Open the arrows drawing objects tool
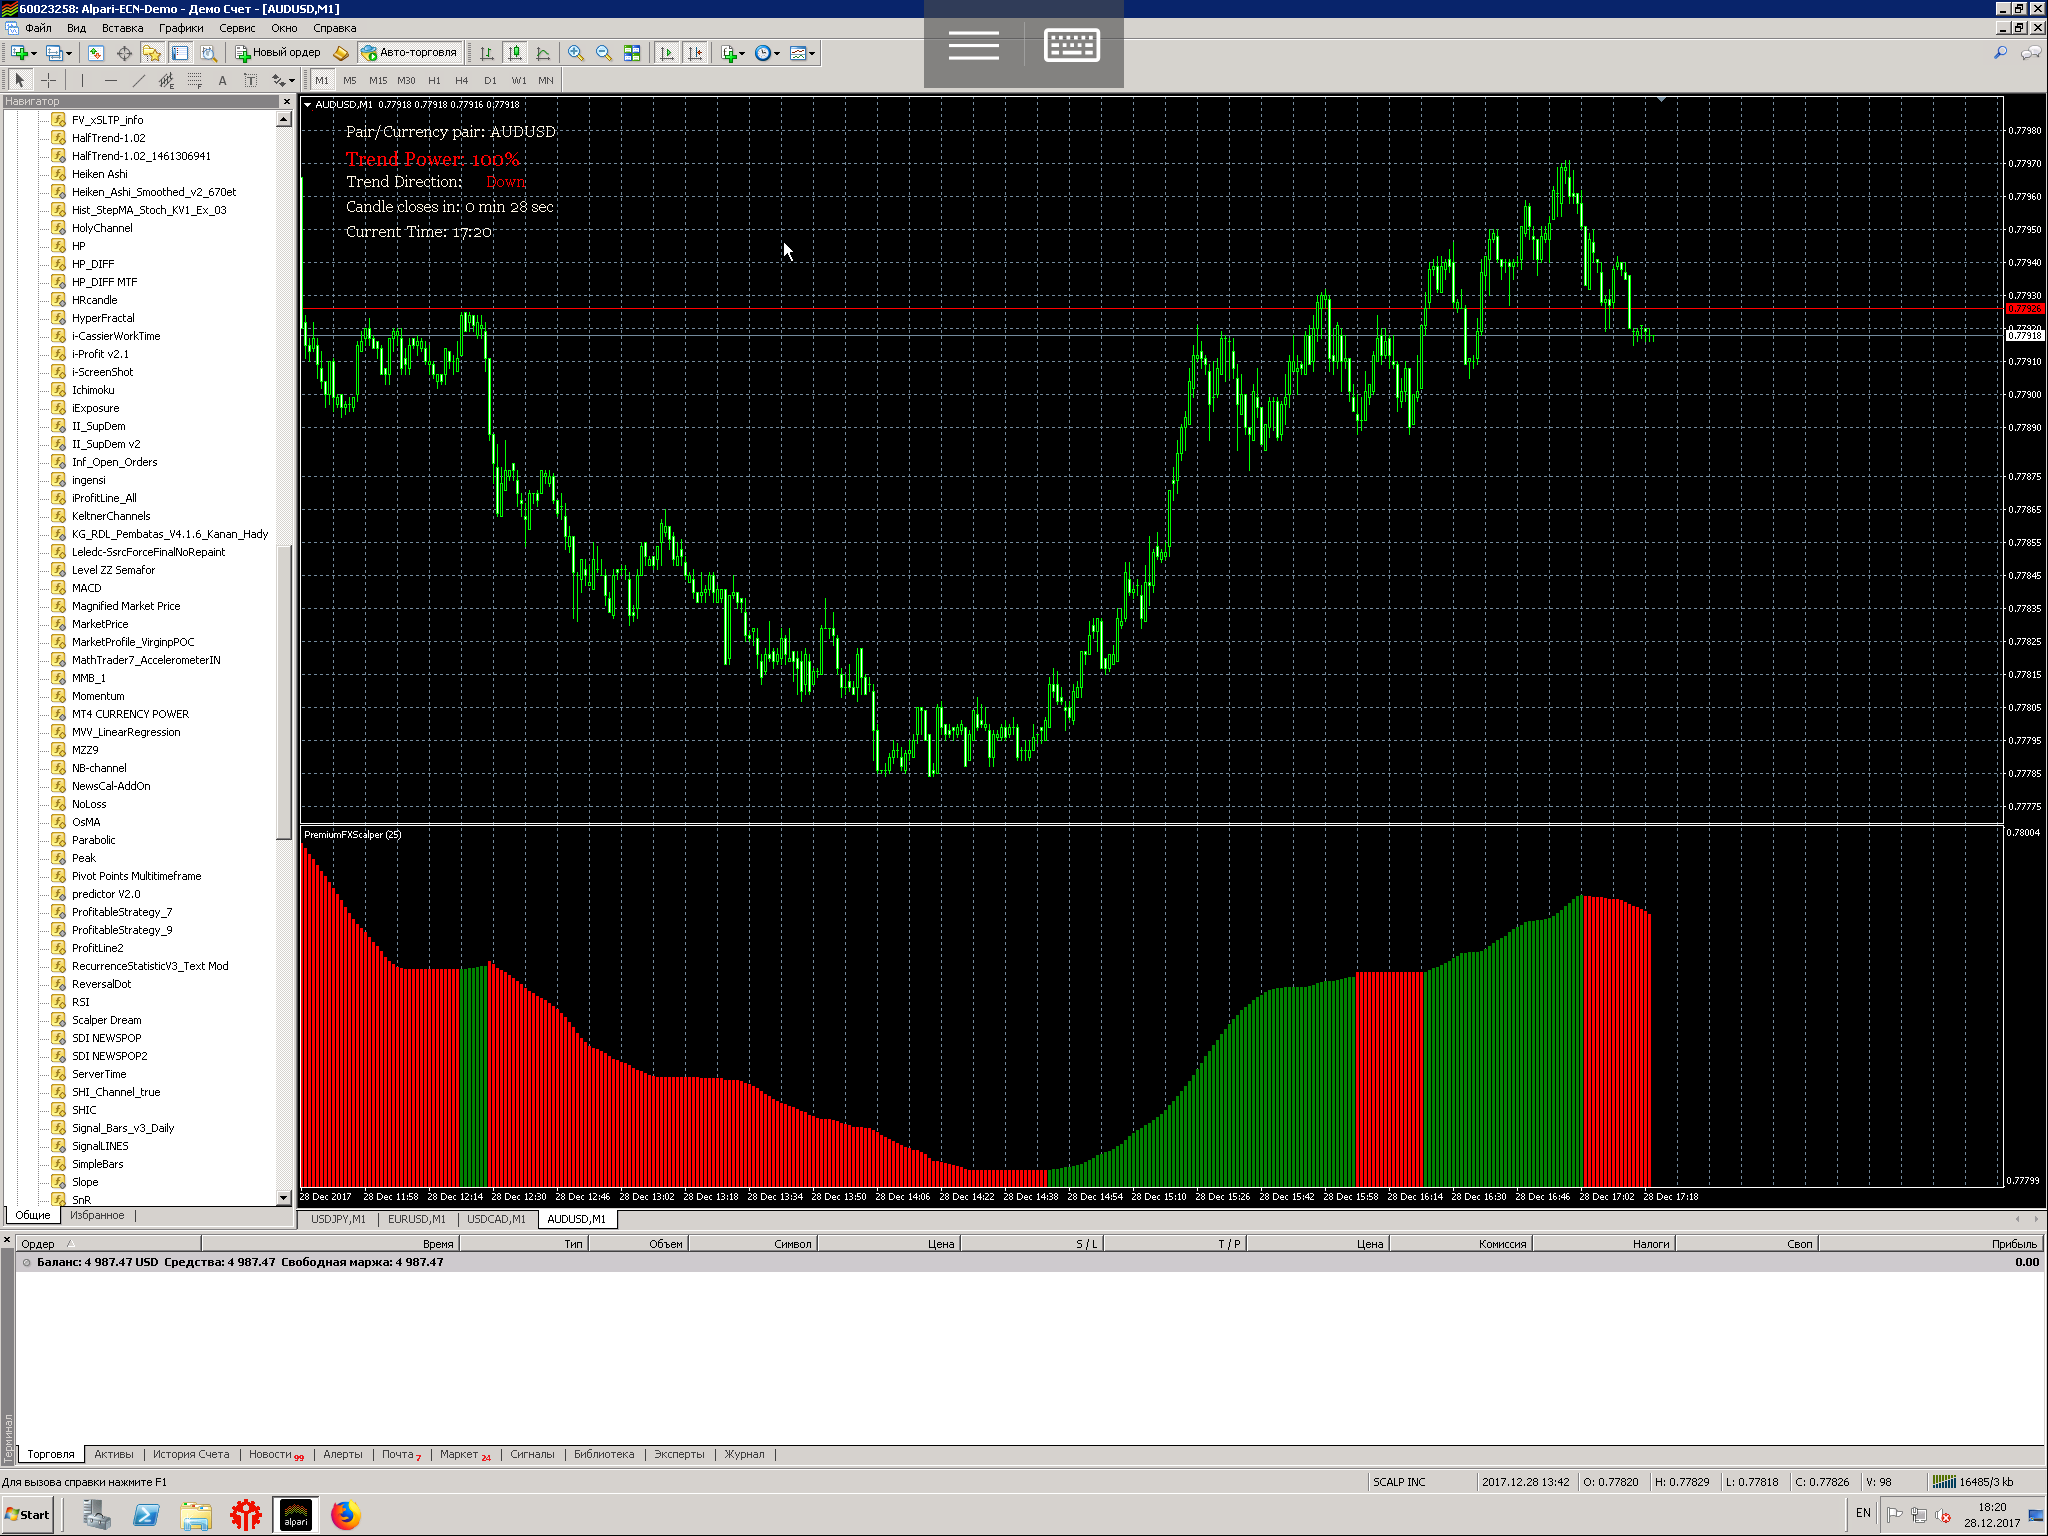 (x=278, y=80)
